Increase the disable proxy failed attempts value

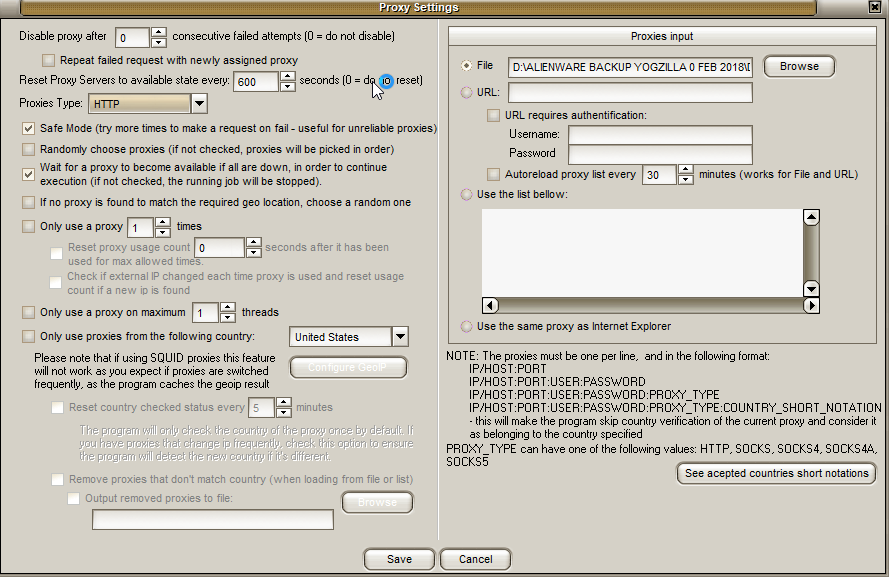(x=159, y=32)
